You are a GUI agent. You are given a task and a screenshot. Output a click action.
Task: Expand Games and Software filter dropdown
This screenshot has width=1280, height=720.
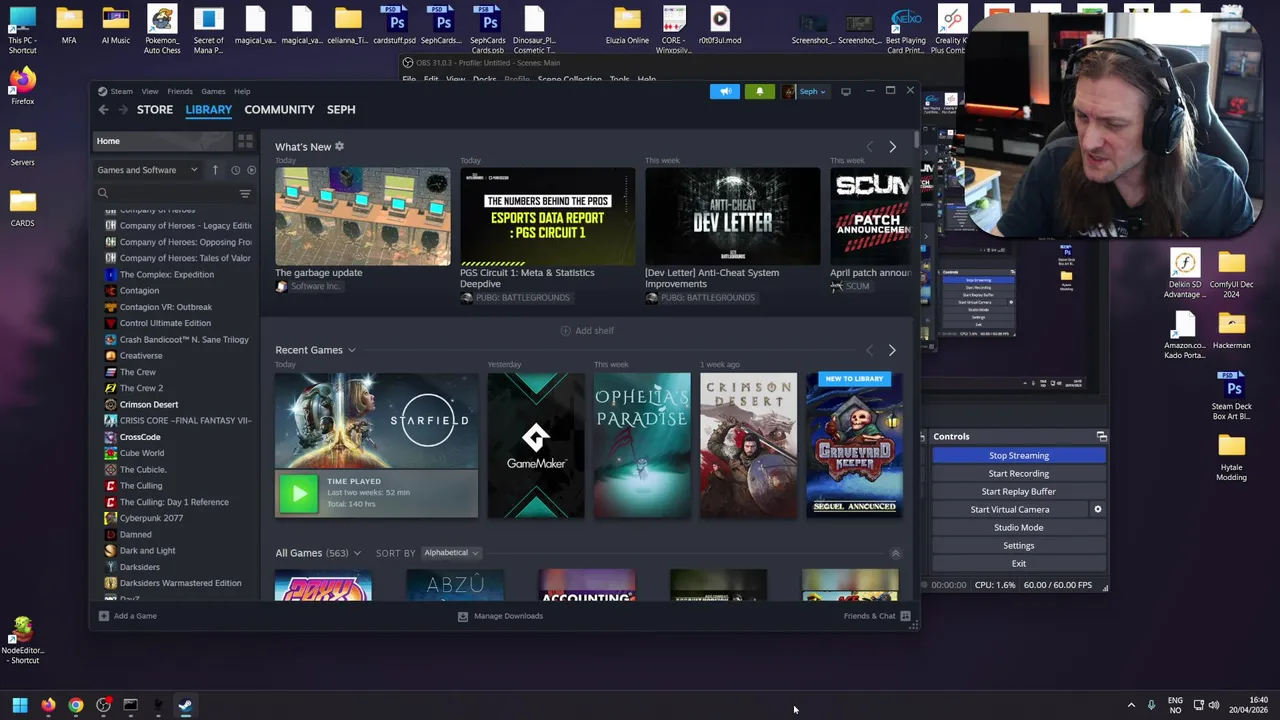(x=148, y=170)
